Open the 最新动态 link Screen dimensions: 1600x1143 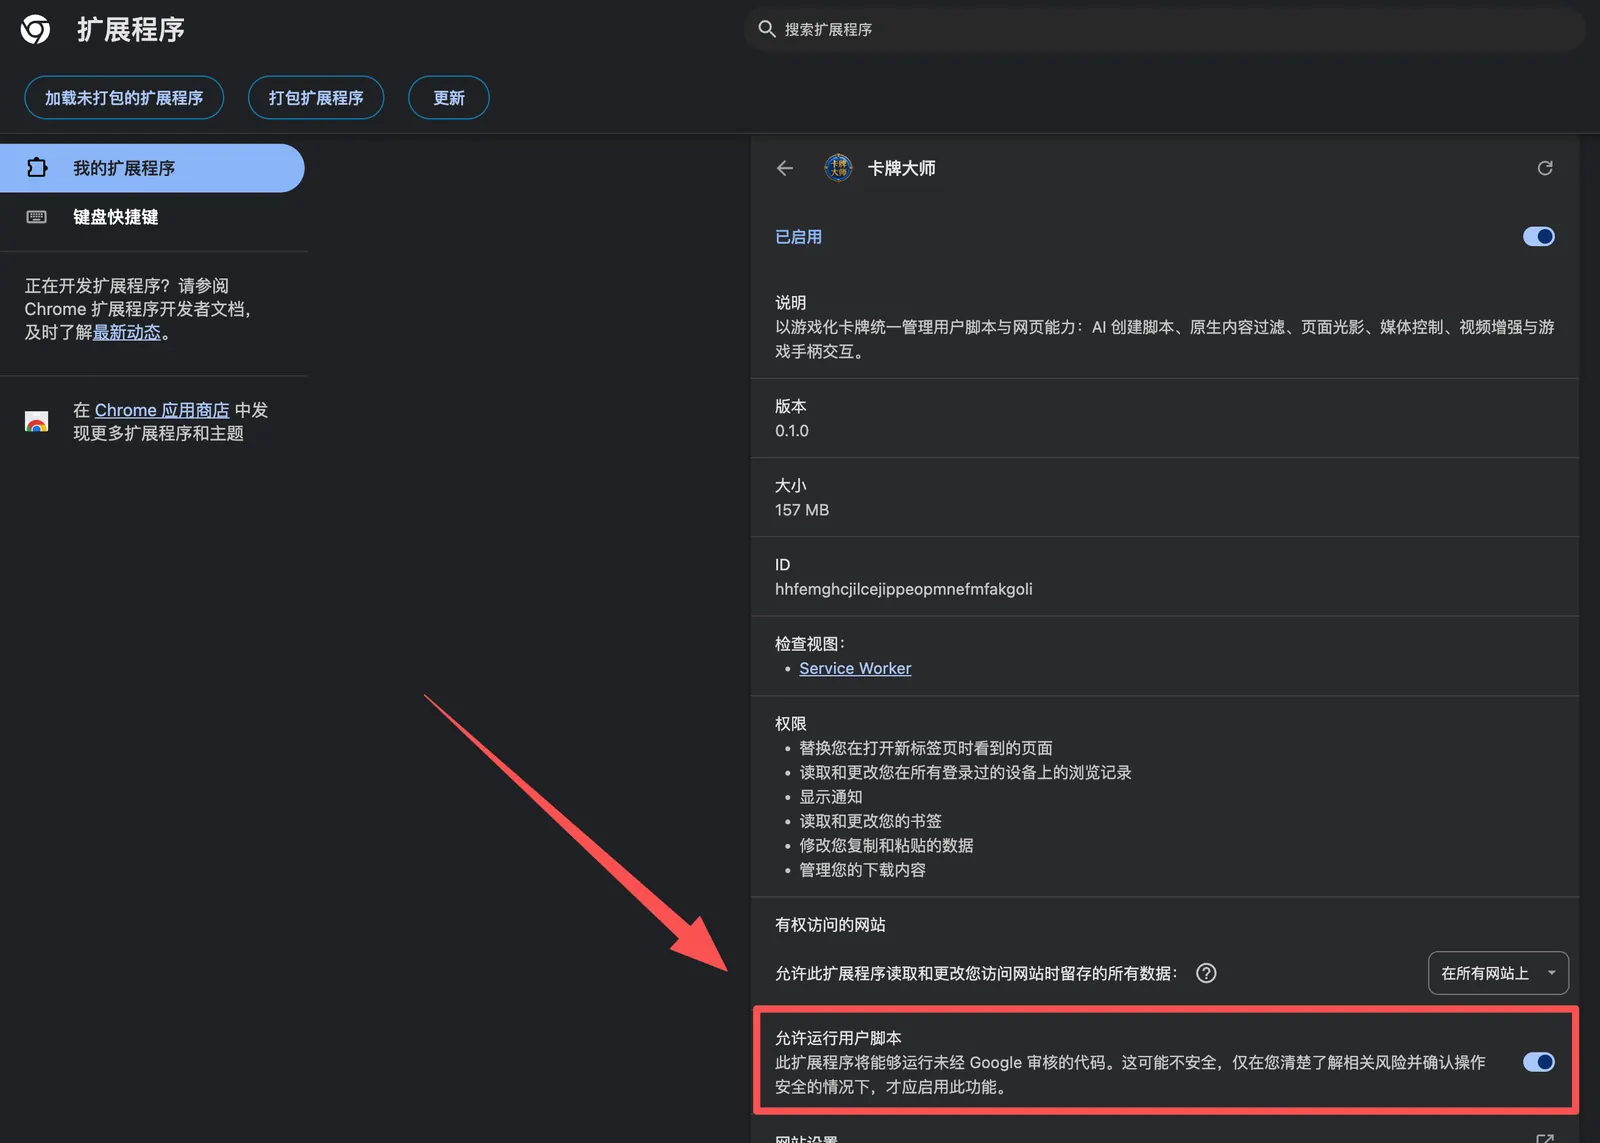[127, 332]
